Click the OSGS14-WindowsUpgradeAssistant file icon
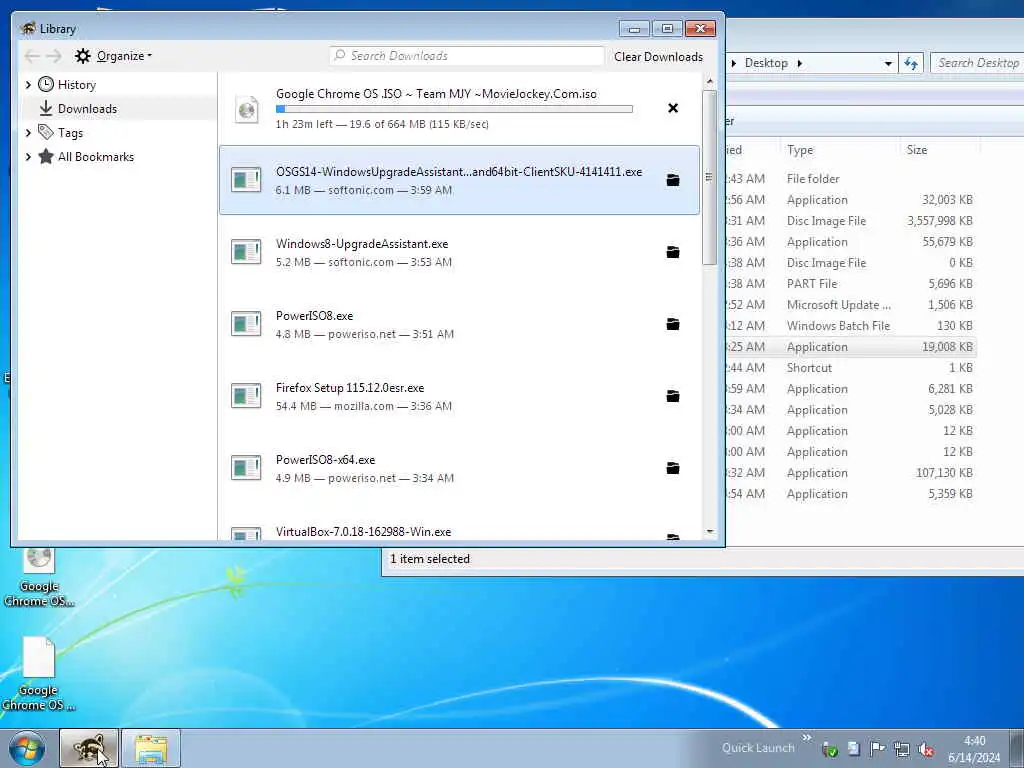This screenshot has height=768, width=1024. 246,180
